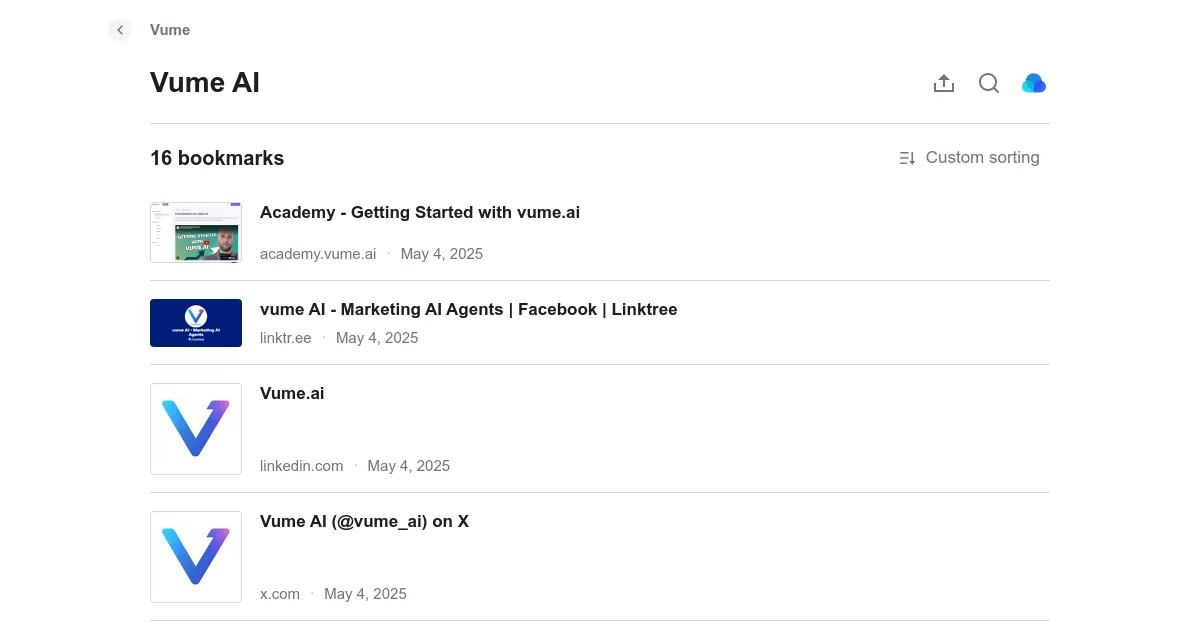Screen dimensions: 1200x630
Task: Click the X bookmark Vume logo thumbnail
Action: pos(196,557)
